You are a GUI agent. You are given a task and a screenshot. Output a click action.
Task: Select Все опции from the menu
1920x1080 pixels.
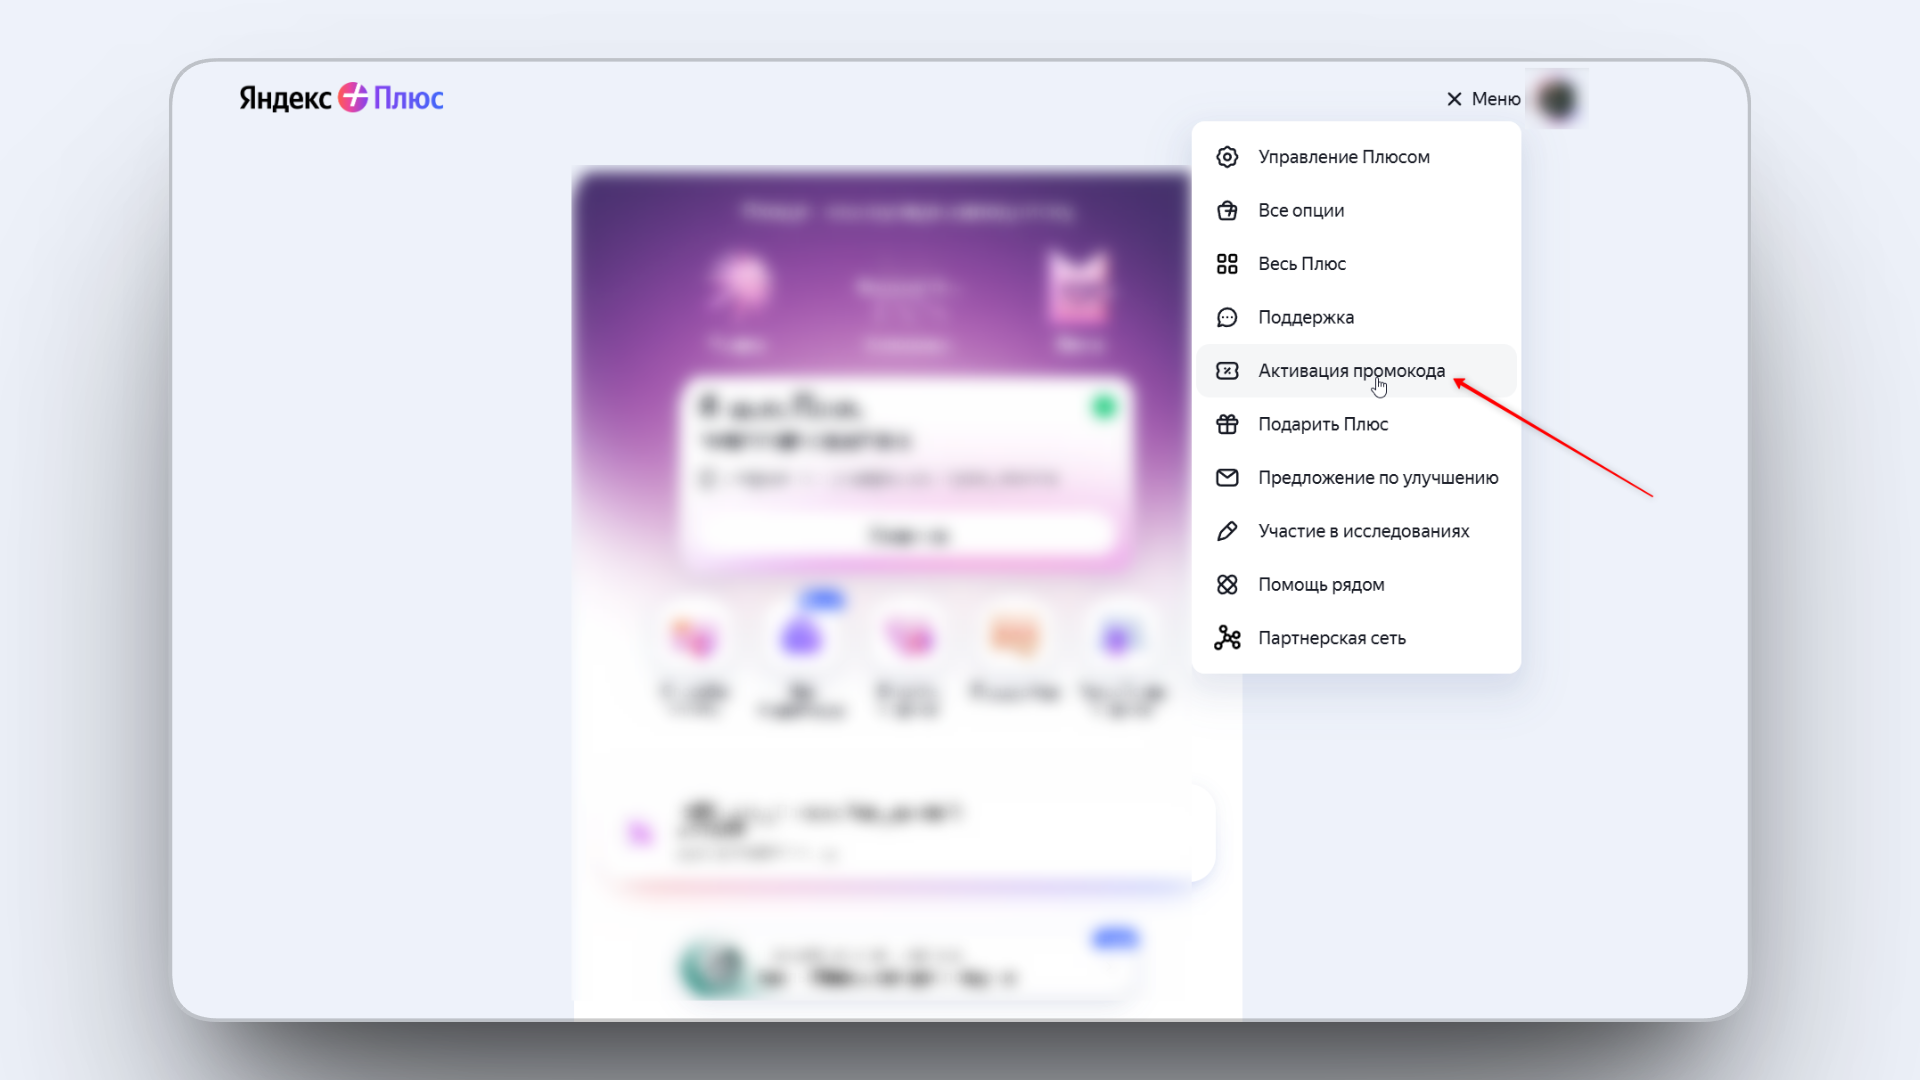1300,210
